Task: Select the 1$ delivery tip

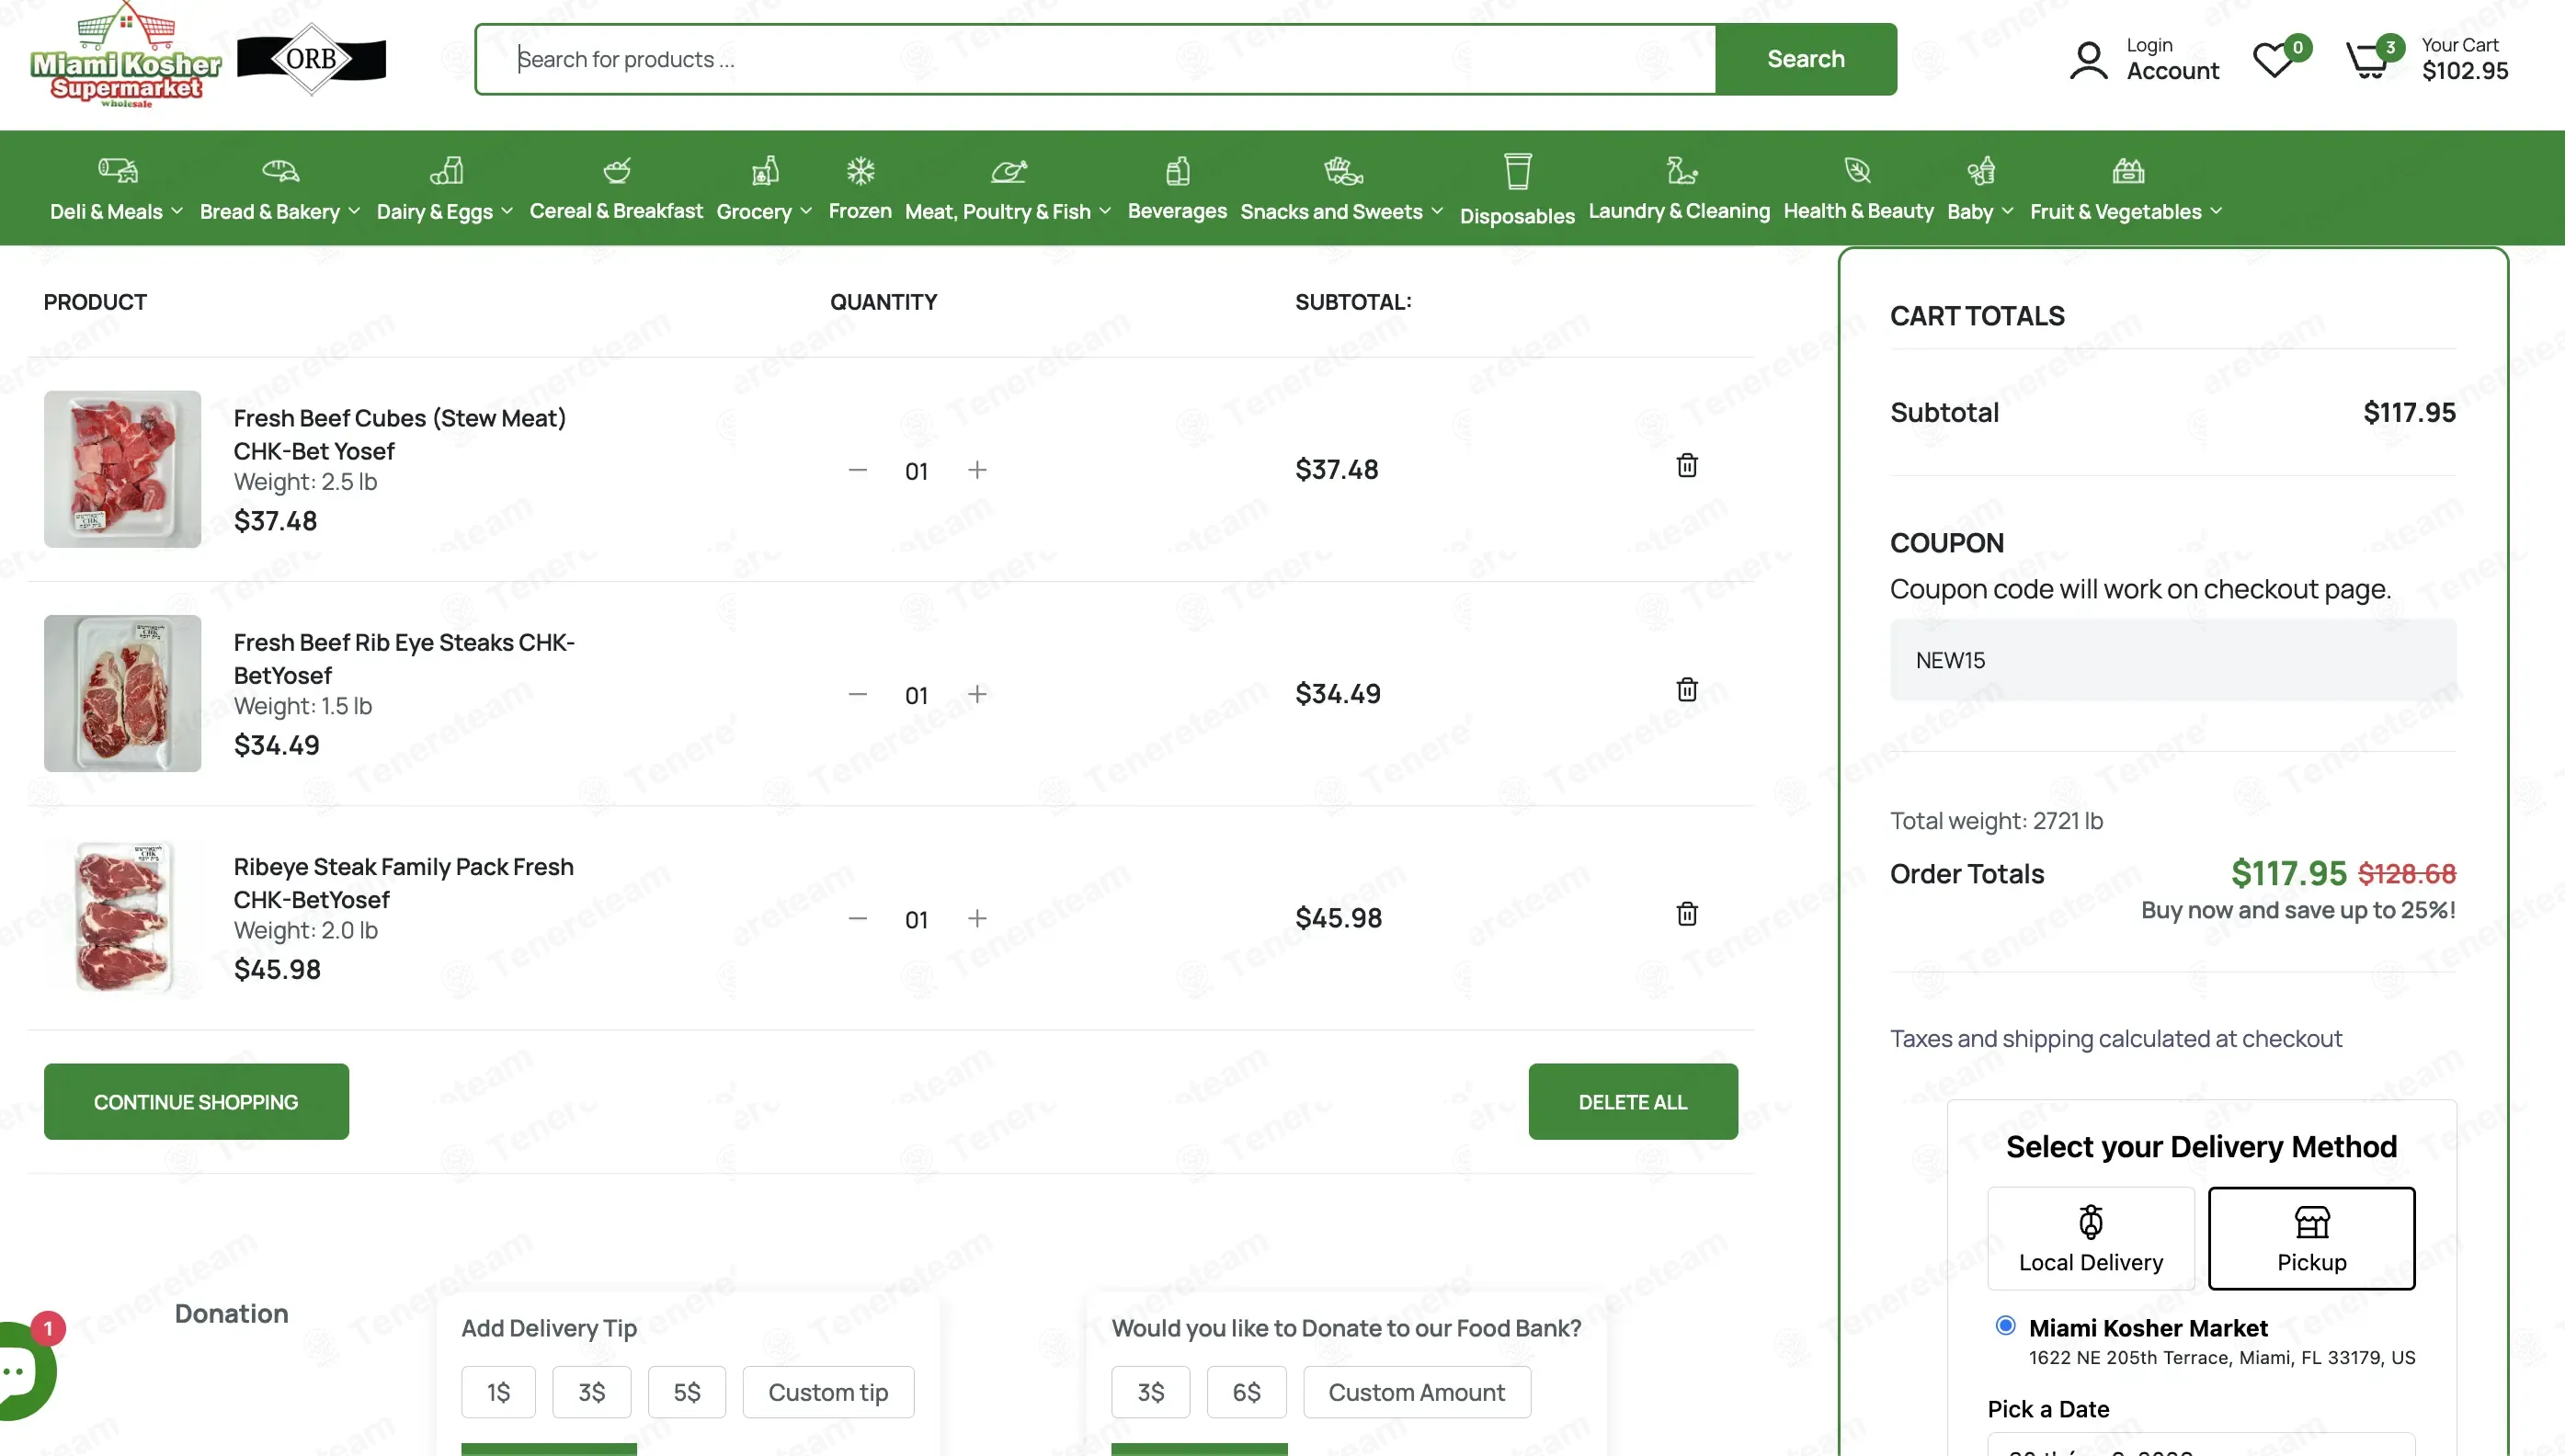Action: (498, 1392)
